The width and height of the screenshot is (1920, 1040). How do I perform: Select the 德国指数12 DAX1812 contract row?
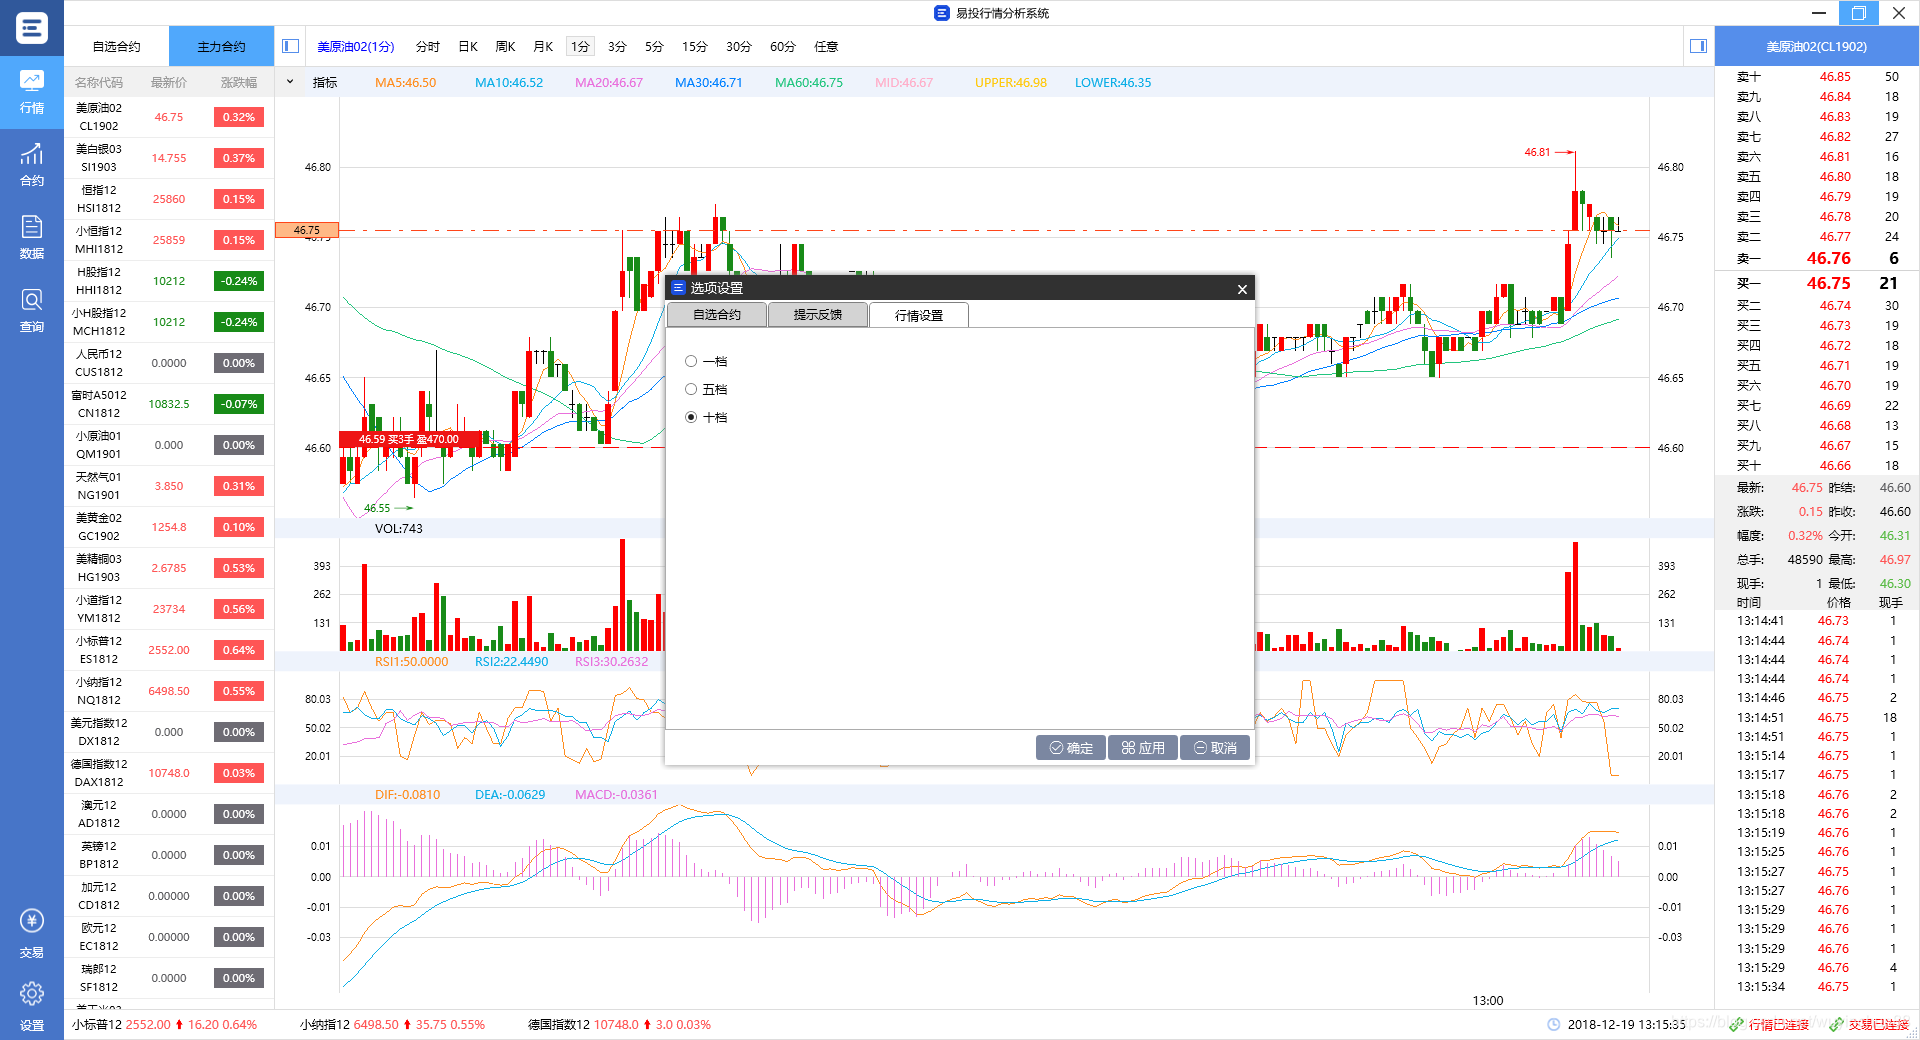coord(169,773)
